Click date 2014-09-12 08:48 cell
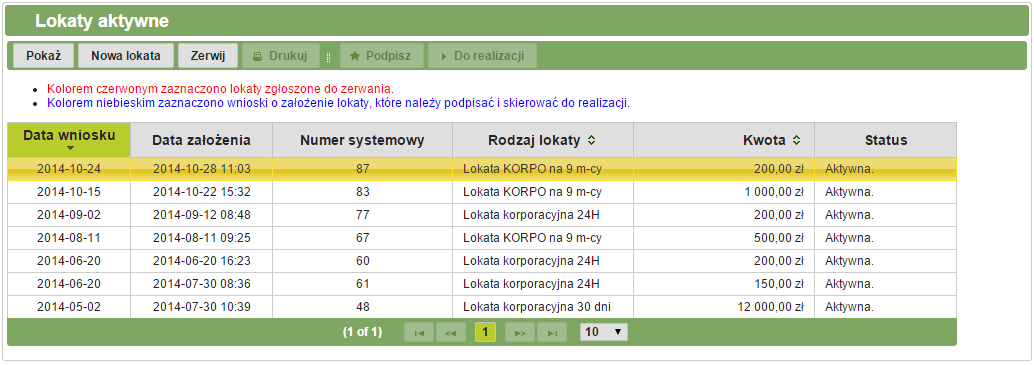This screenshot has height=365, width=1034. 201,215
